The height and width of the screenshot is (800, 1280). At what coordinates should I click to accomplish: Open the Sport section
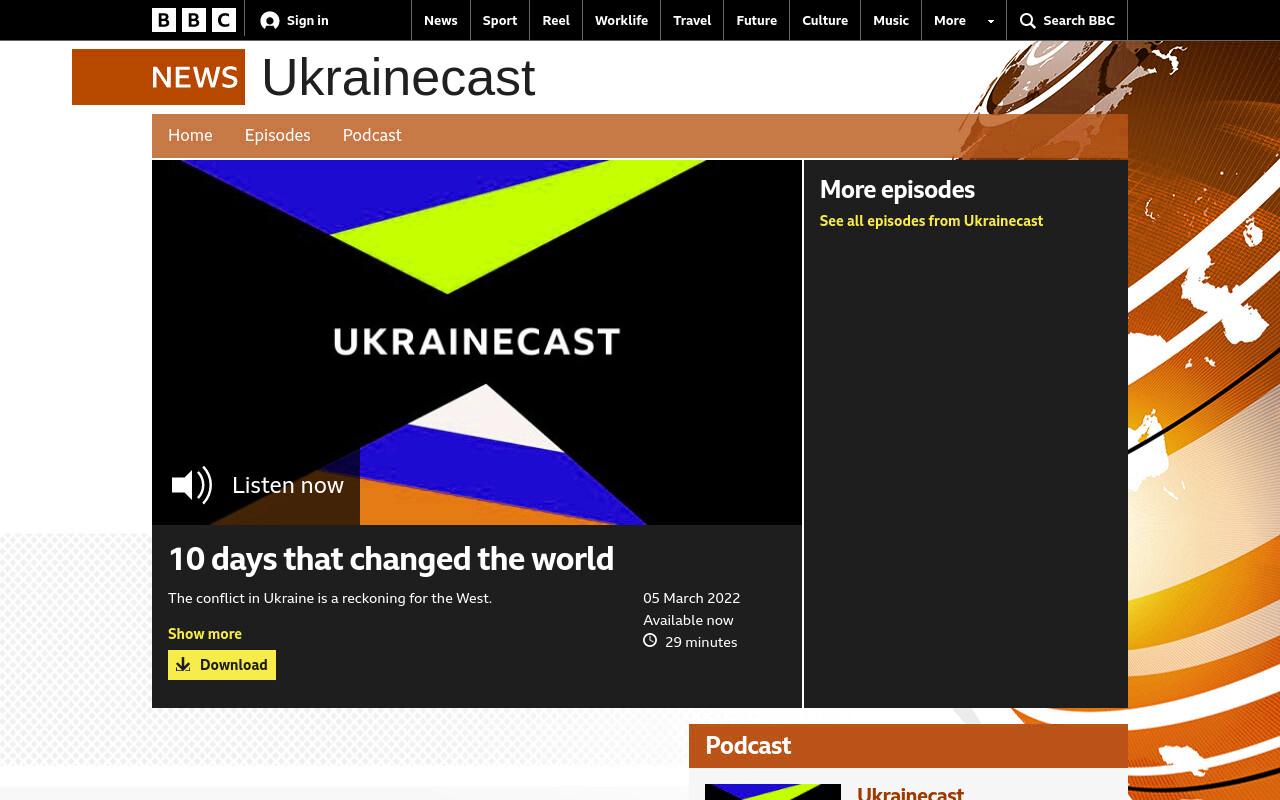point(500,20)
